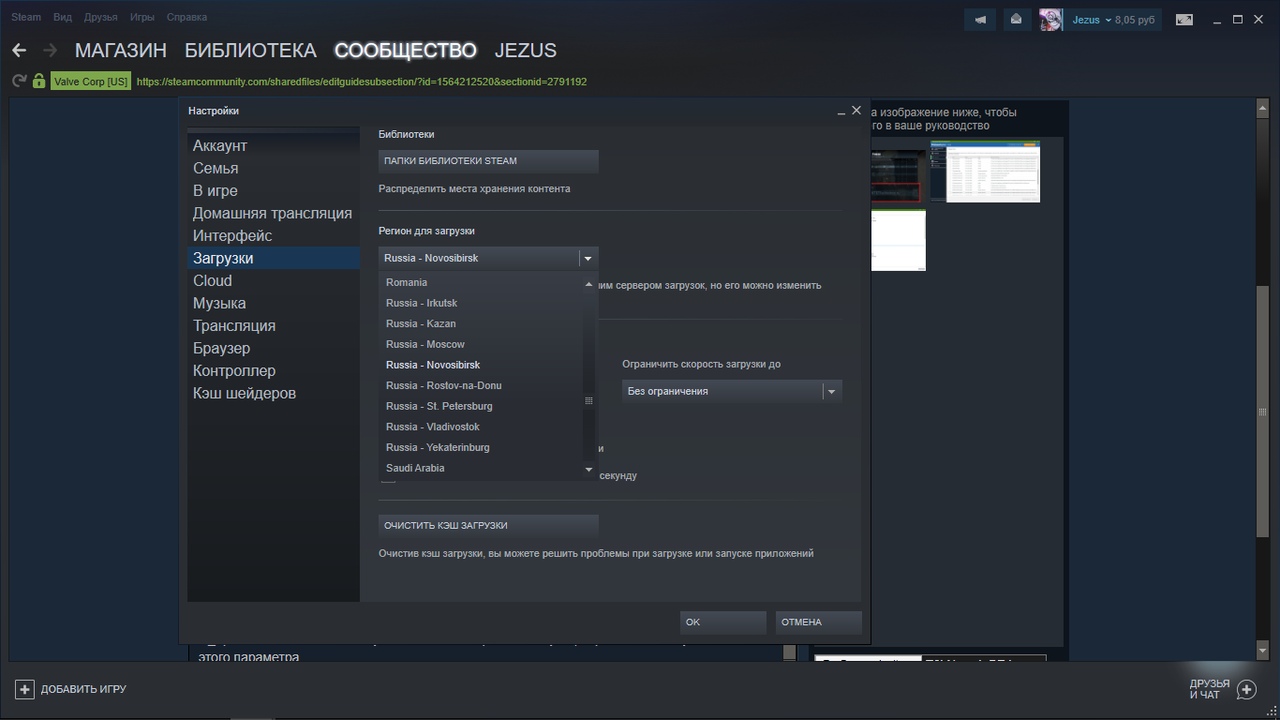Open Домашняя трансляция settings
This screenshot has width=1280, height=720.
273,213
